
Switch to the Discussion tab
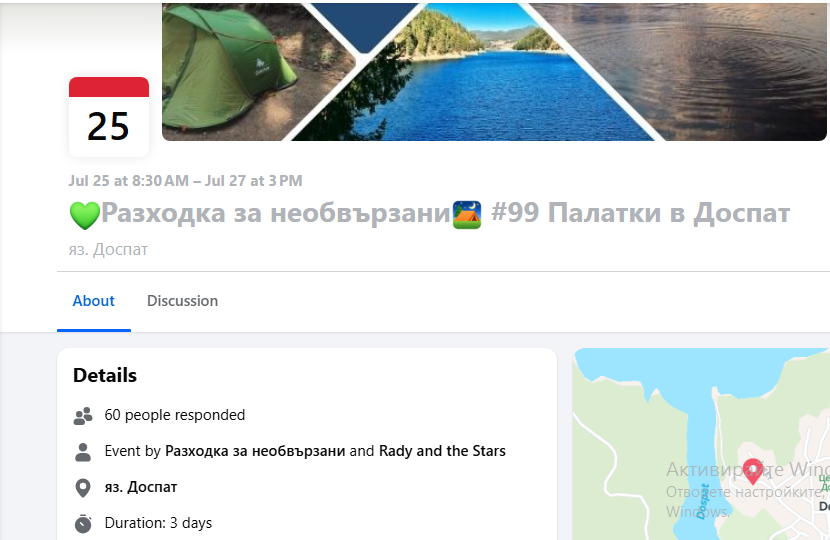click(x=182, y=301)
